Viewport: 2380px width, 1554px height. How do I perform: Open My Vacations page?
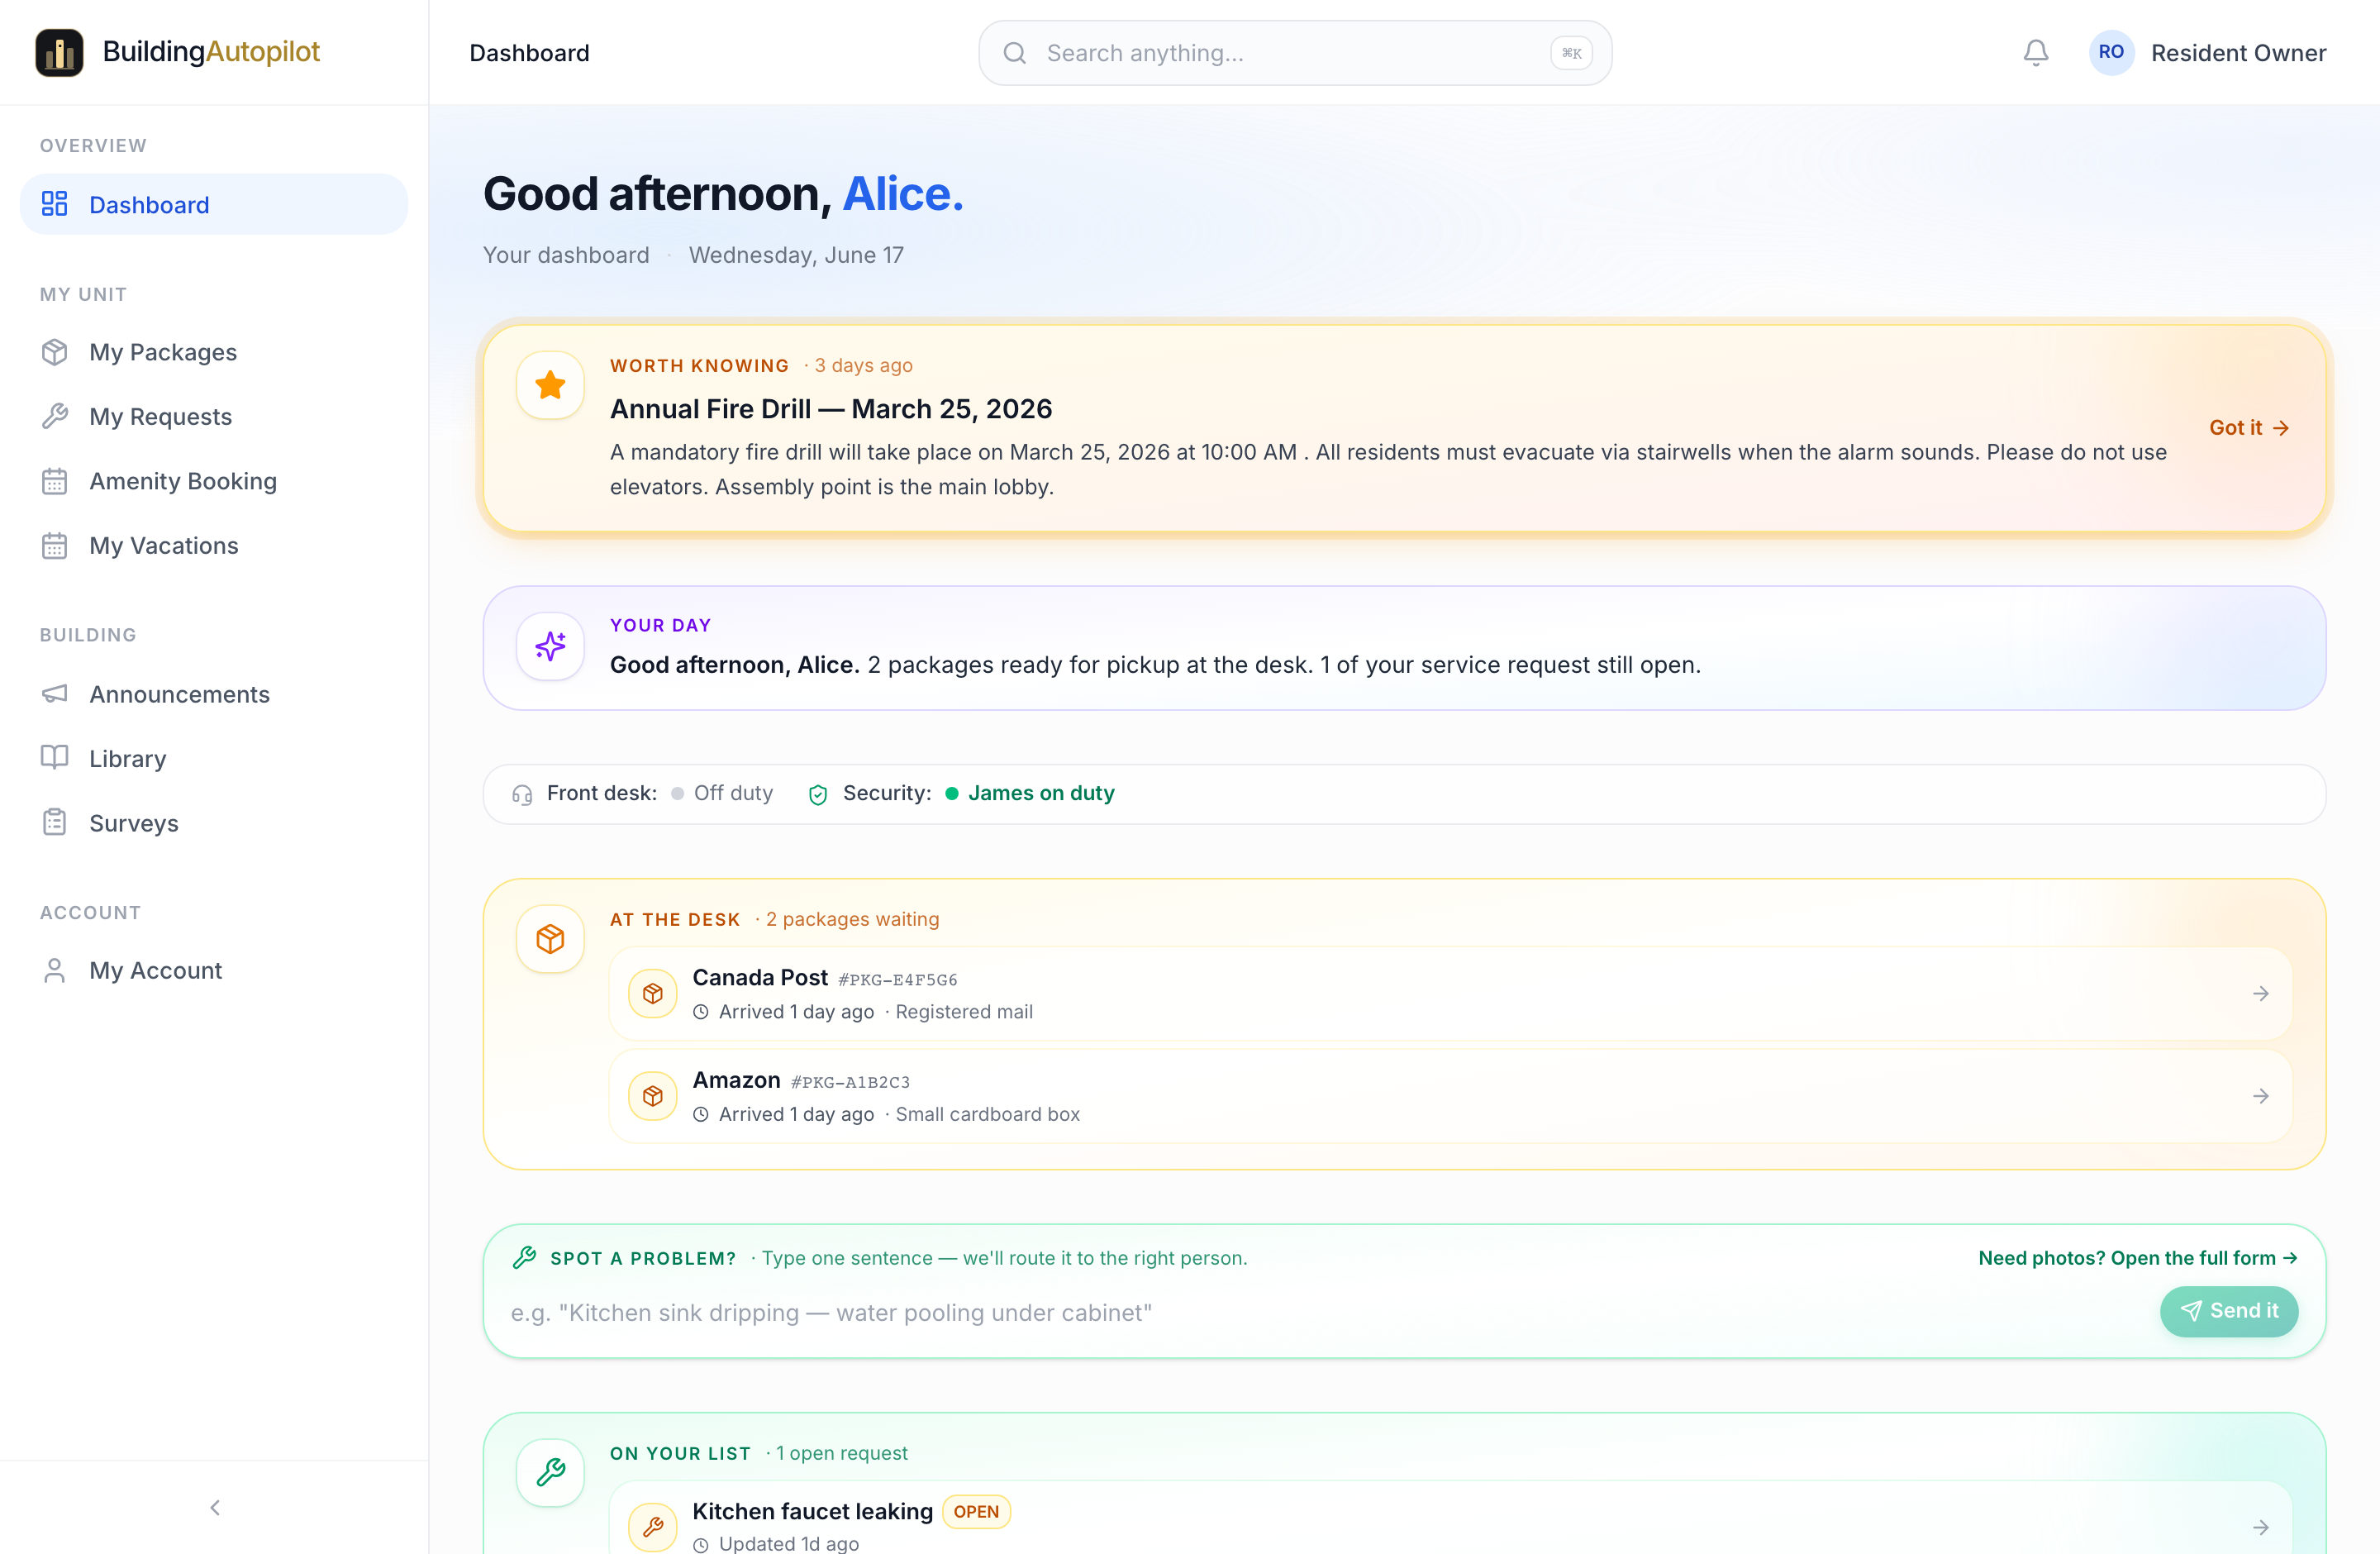pyautogui.click(x=214, y=545)
